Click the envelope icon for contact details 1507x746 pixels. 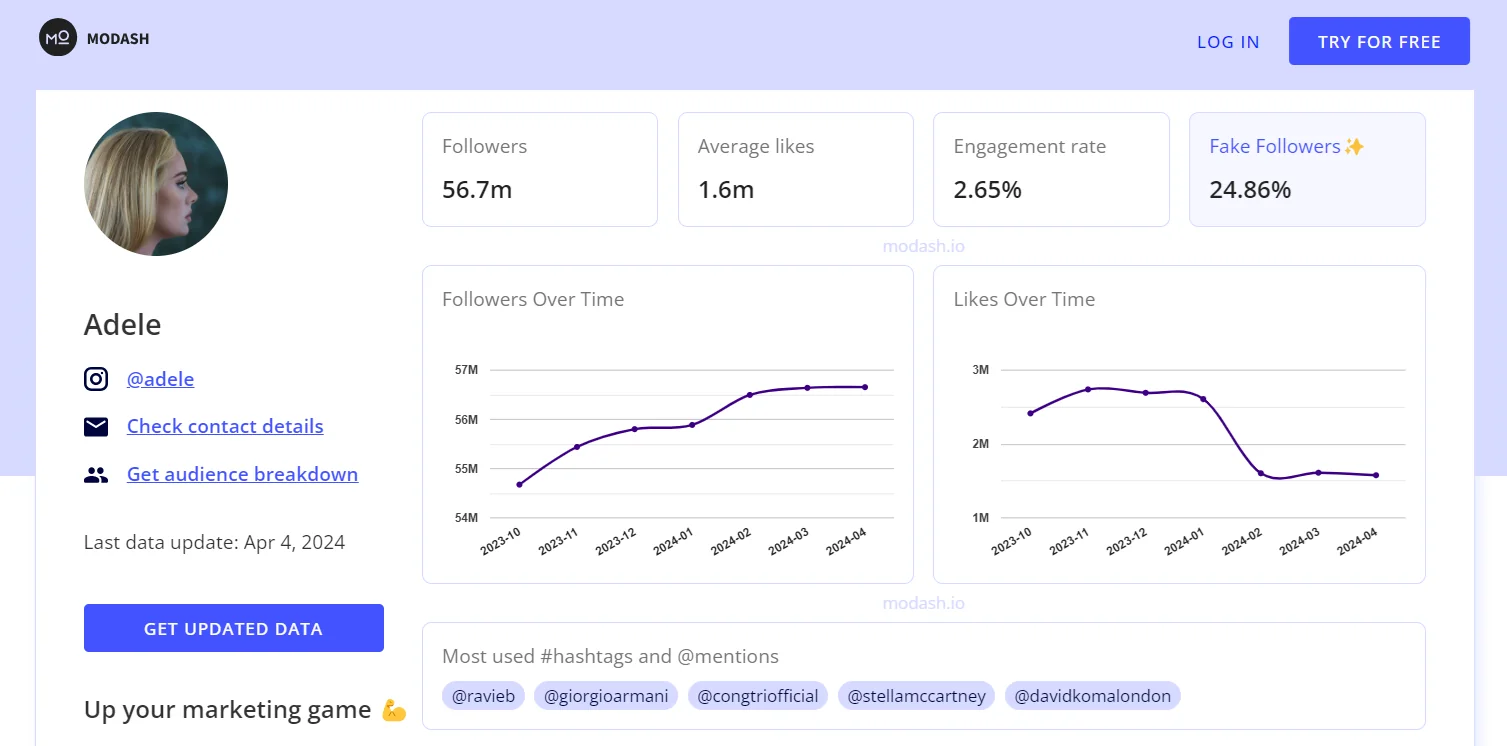pos(96,427)
